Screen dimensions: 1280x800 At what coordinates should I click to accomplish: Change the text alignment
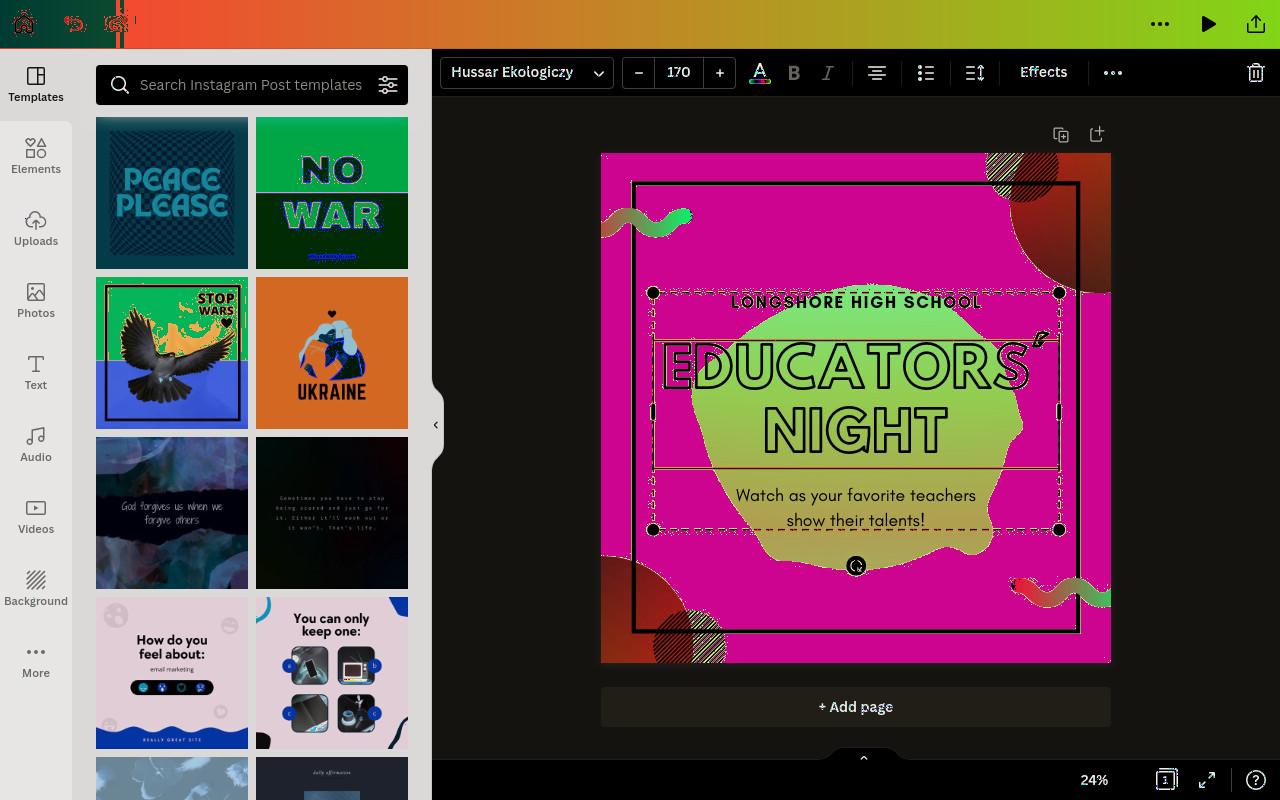tap(877, 72)
